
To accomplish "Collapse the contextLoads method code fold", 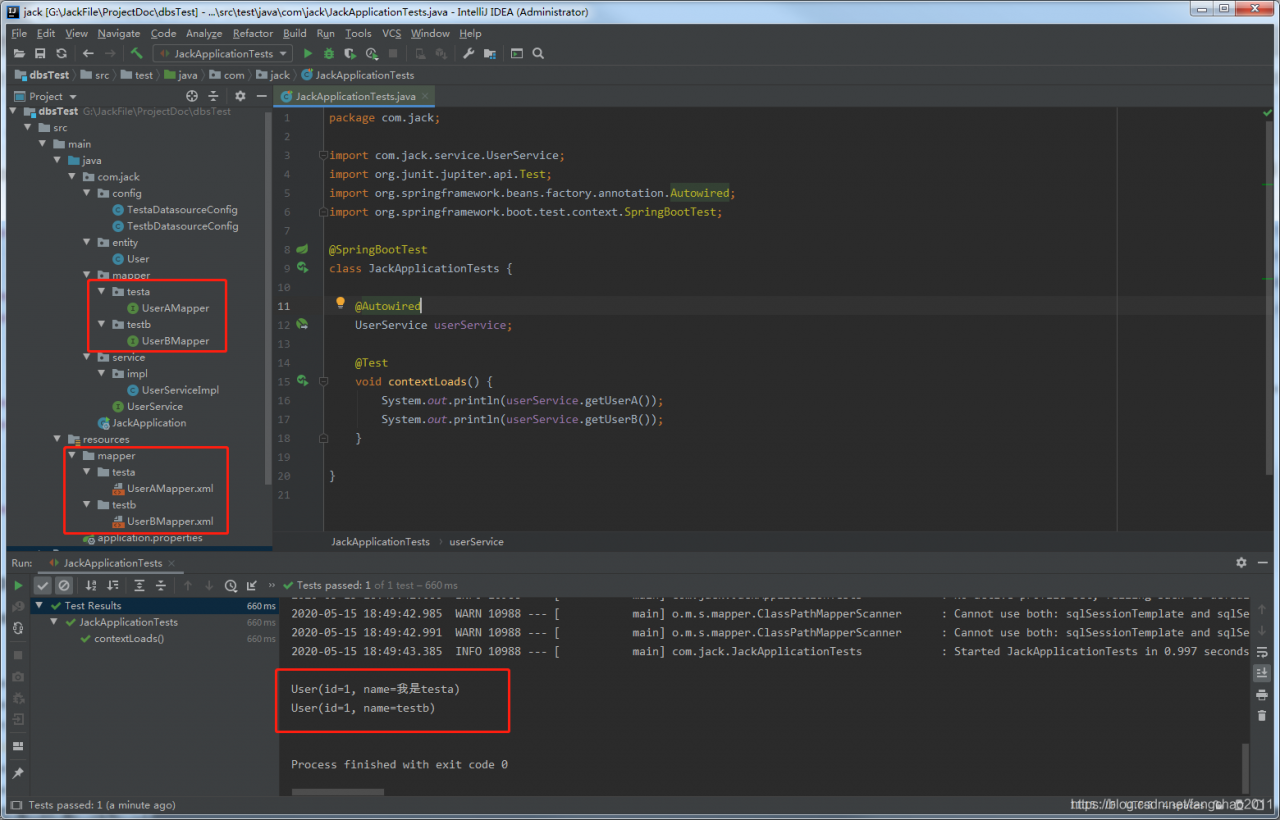I will (323, 381).
